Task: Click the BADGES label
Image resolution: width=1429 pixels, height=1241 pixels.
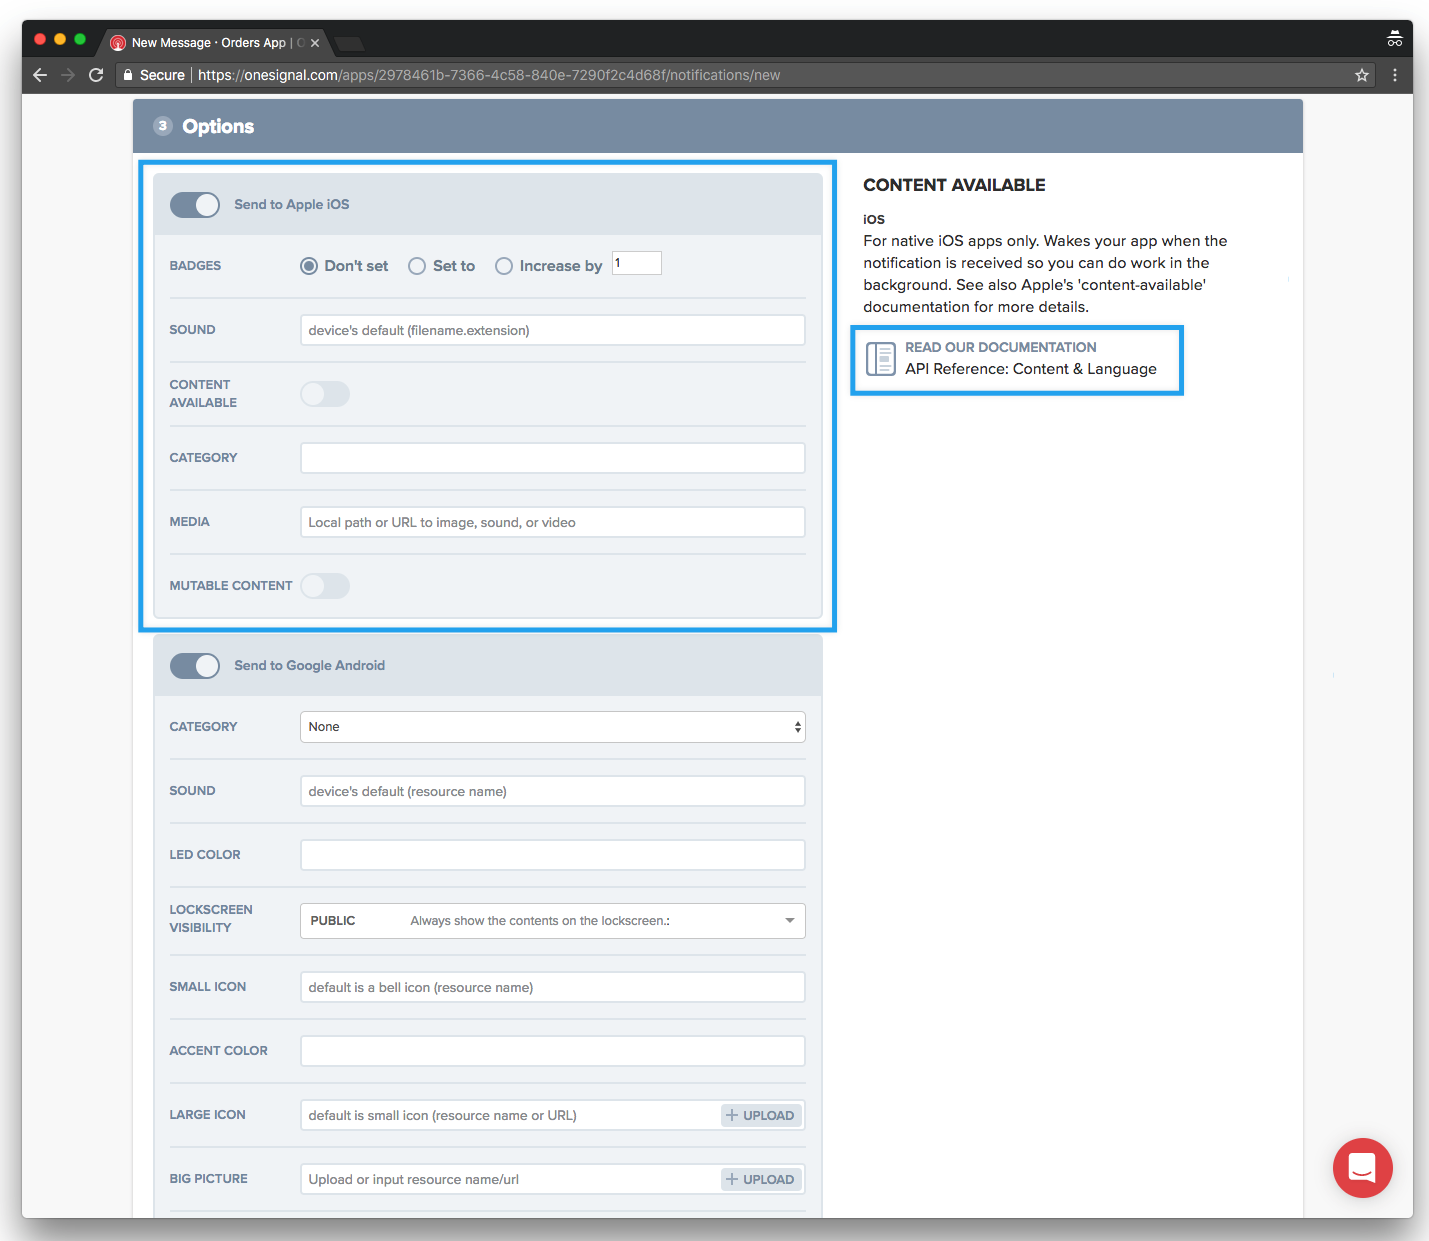Action: click(195, 266)
